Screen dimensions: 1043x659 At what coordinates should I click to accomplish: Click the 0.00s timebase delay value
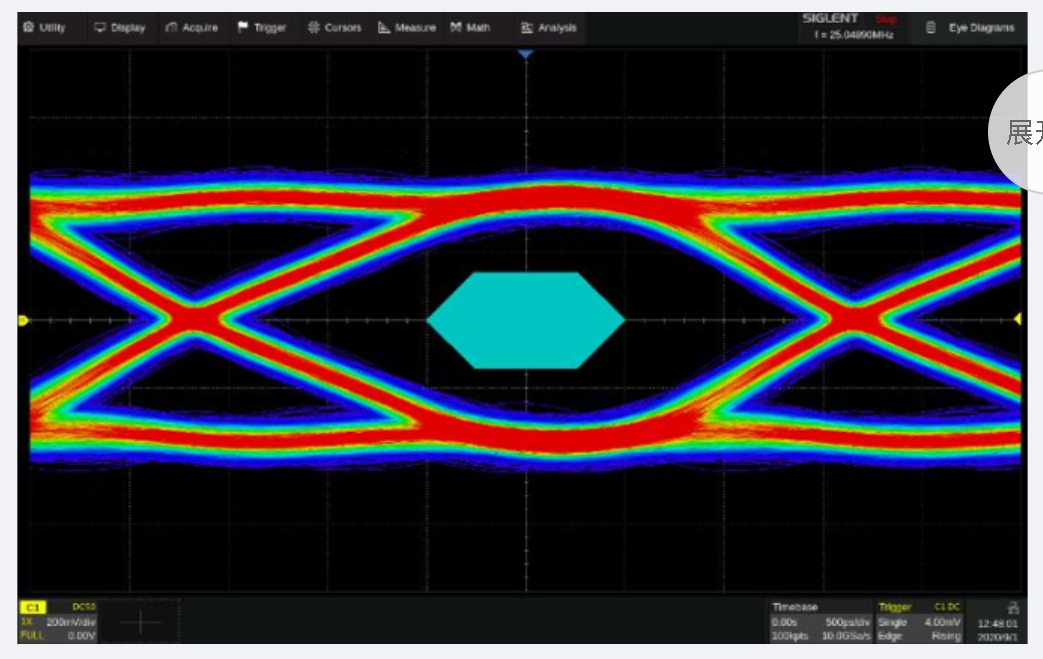click(x=784, y=622)
